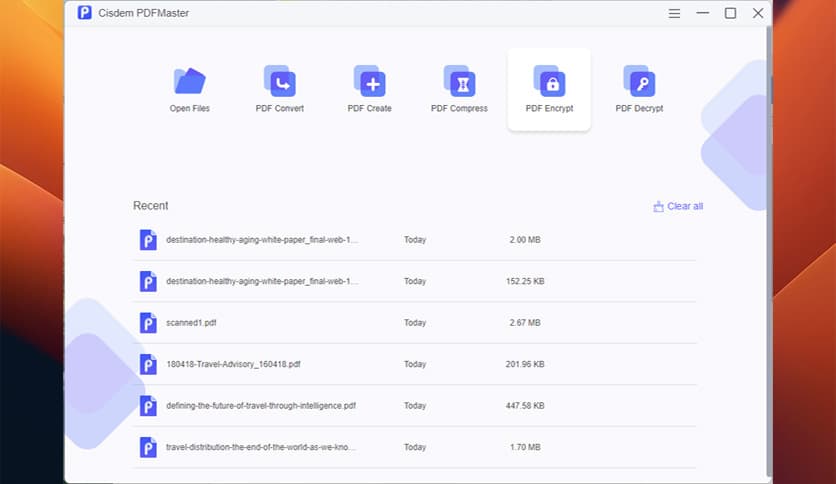The height and width of the screenshot is (484, 836).
Task: Click the Cisdem PDFMaster logo icon
Action: click(x=84, y=12)
